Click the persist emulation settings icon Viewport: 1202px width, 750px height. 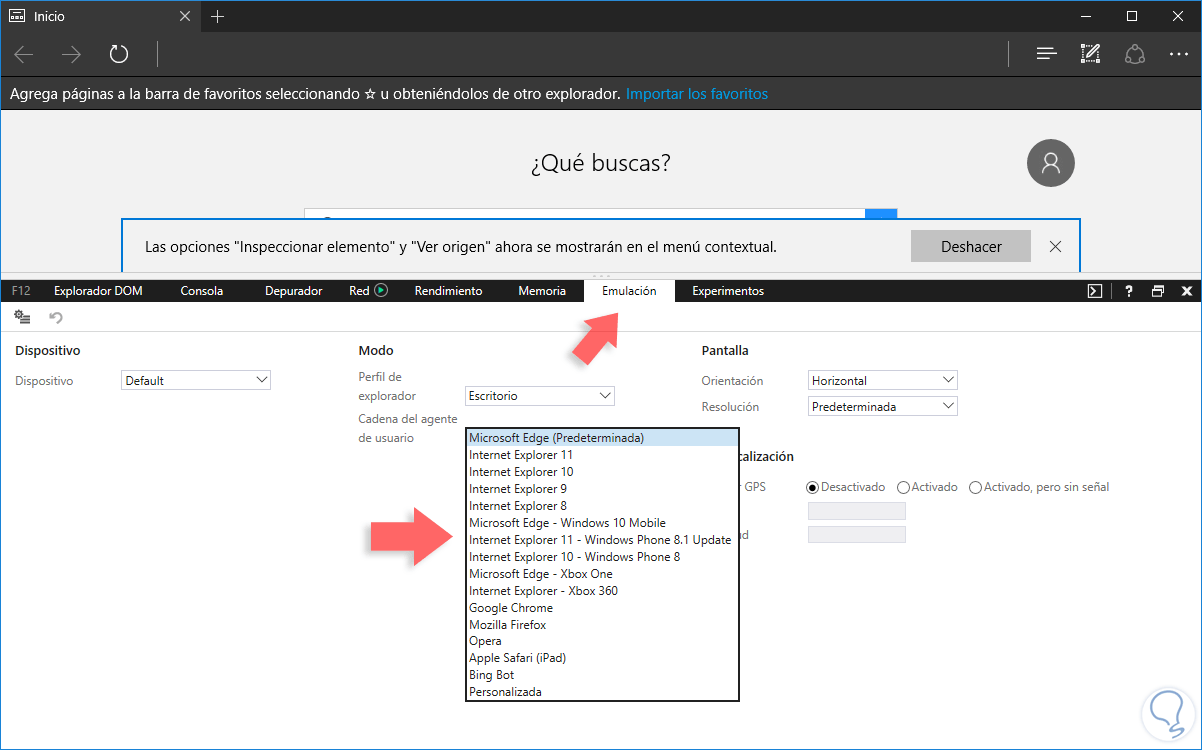click(22, 317)
